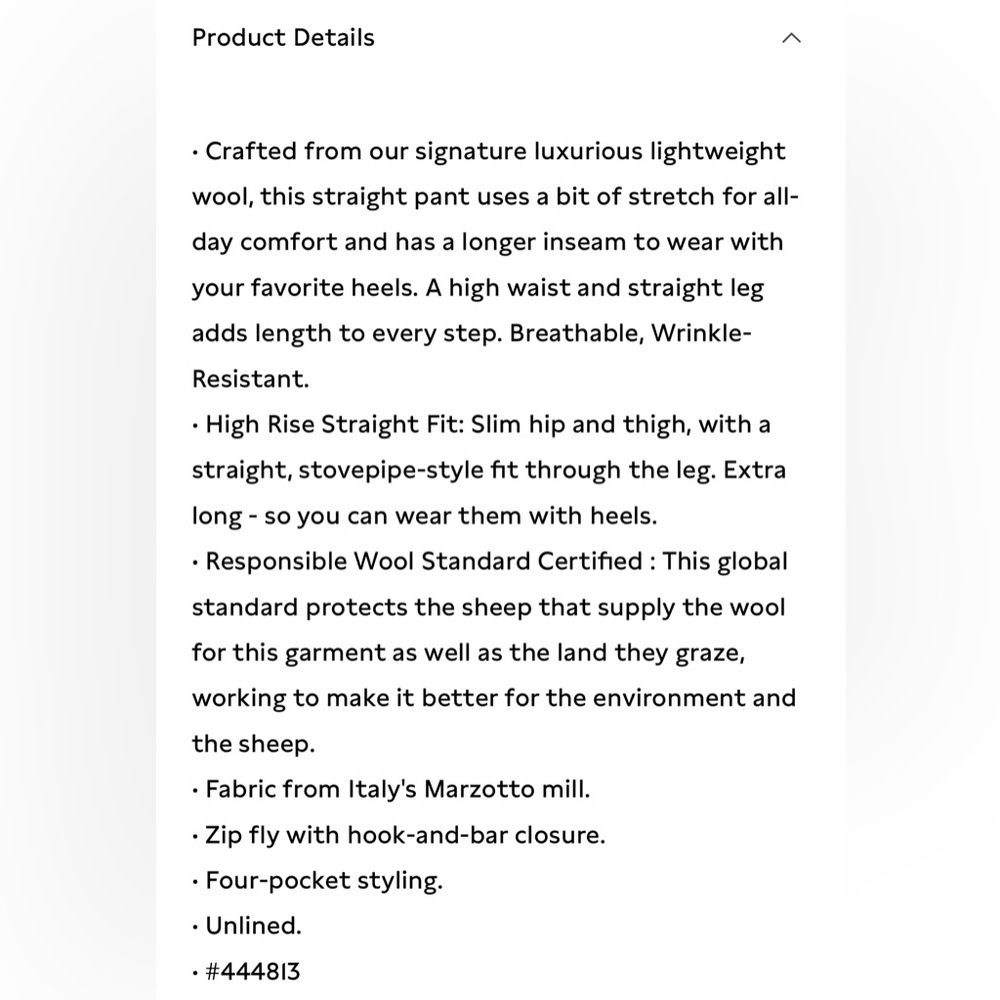The height and width of the screenshot is (1000, 1000).
Task: Click the Zip fly with hook-and-bar closure line
Action: [x=405, y=835]
